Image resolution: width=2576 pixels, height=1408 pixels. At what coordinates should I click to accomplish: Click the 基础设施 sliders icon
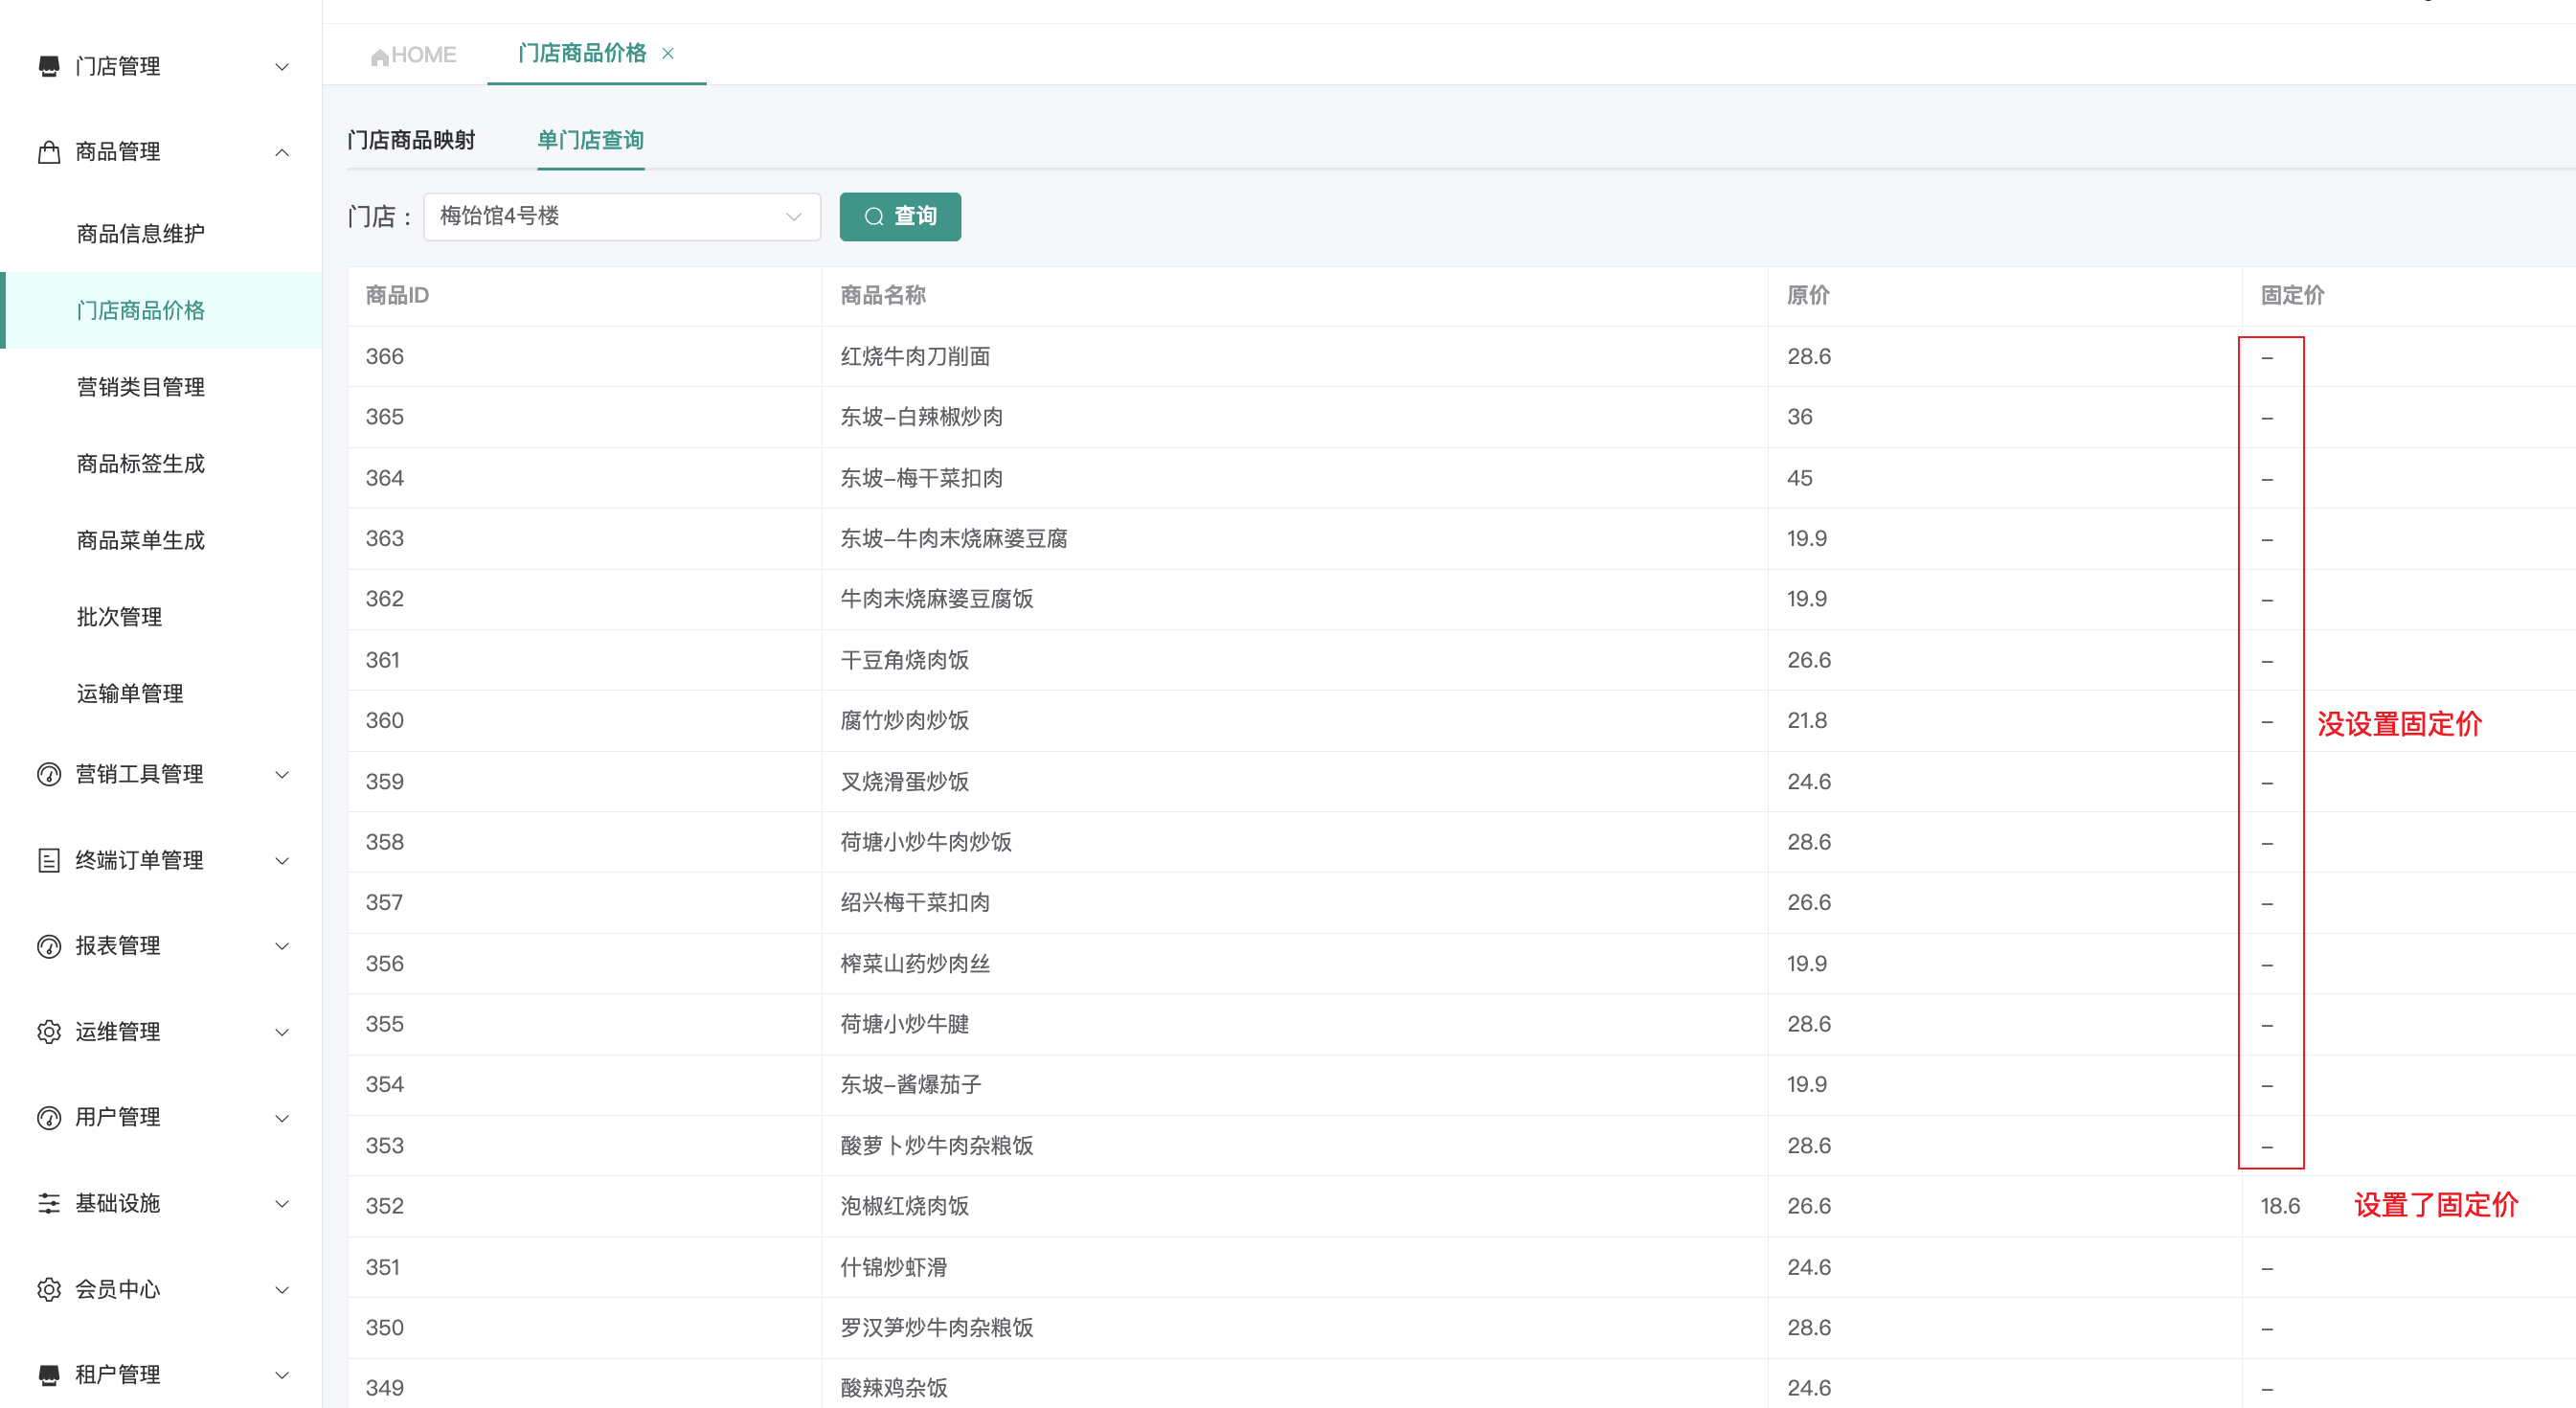pos(48,1203)
